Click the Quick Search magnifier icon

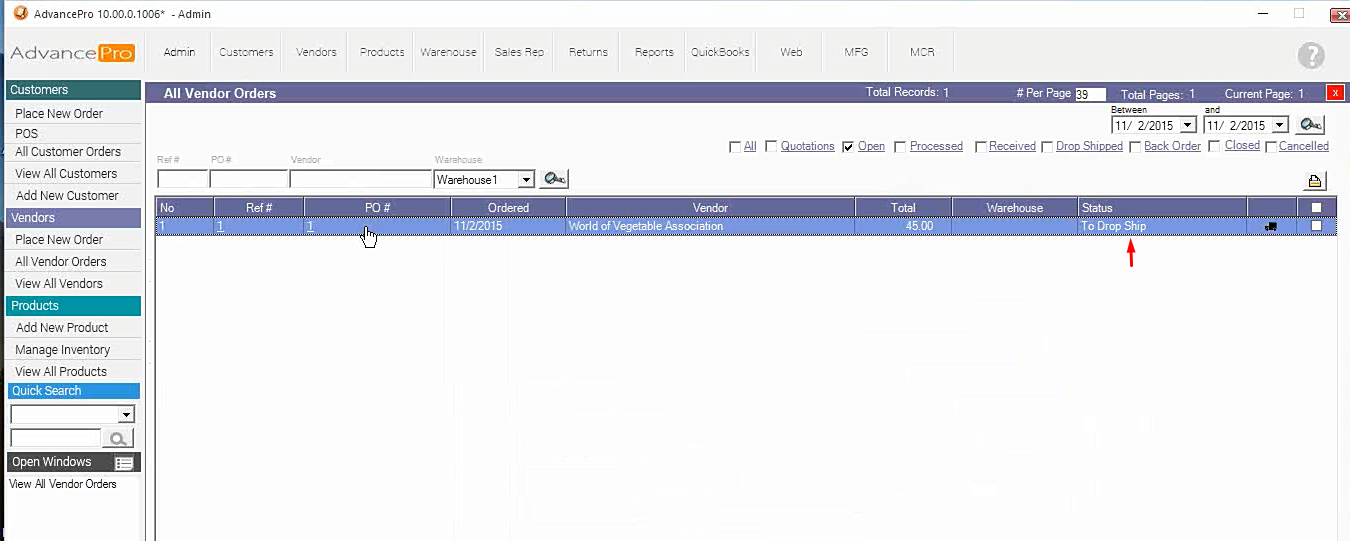(118, 438)
